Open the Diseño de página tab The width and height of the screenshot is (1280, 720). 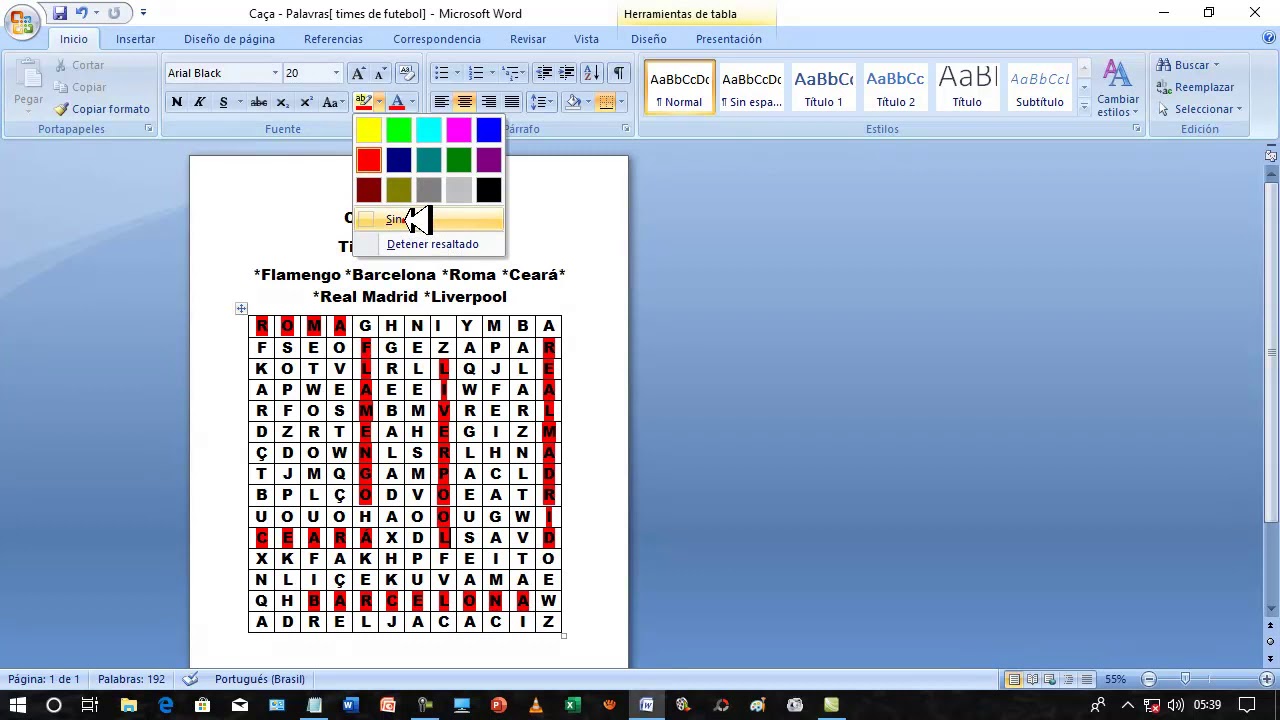point(229,39)
